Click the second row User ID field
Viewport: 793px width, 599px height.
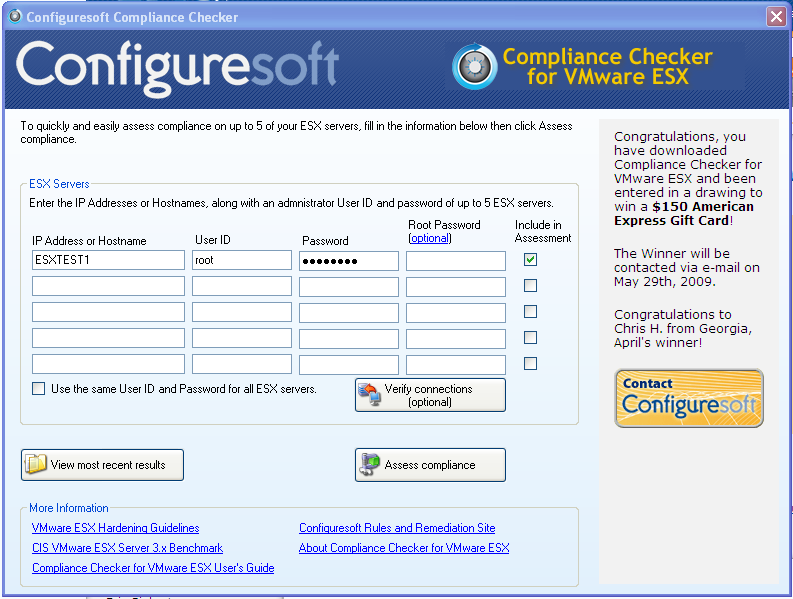(x=242, y=286)
